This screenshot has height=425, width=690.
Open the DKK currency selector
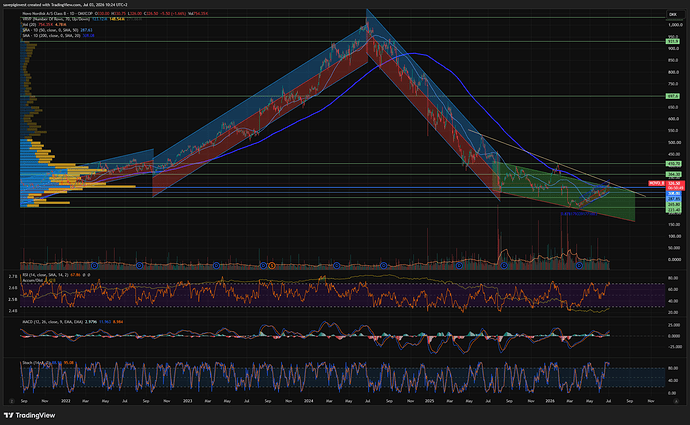point(673,15)
